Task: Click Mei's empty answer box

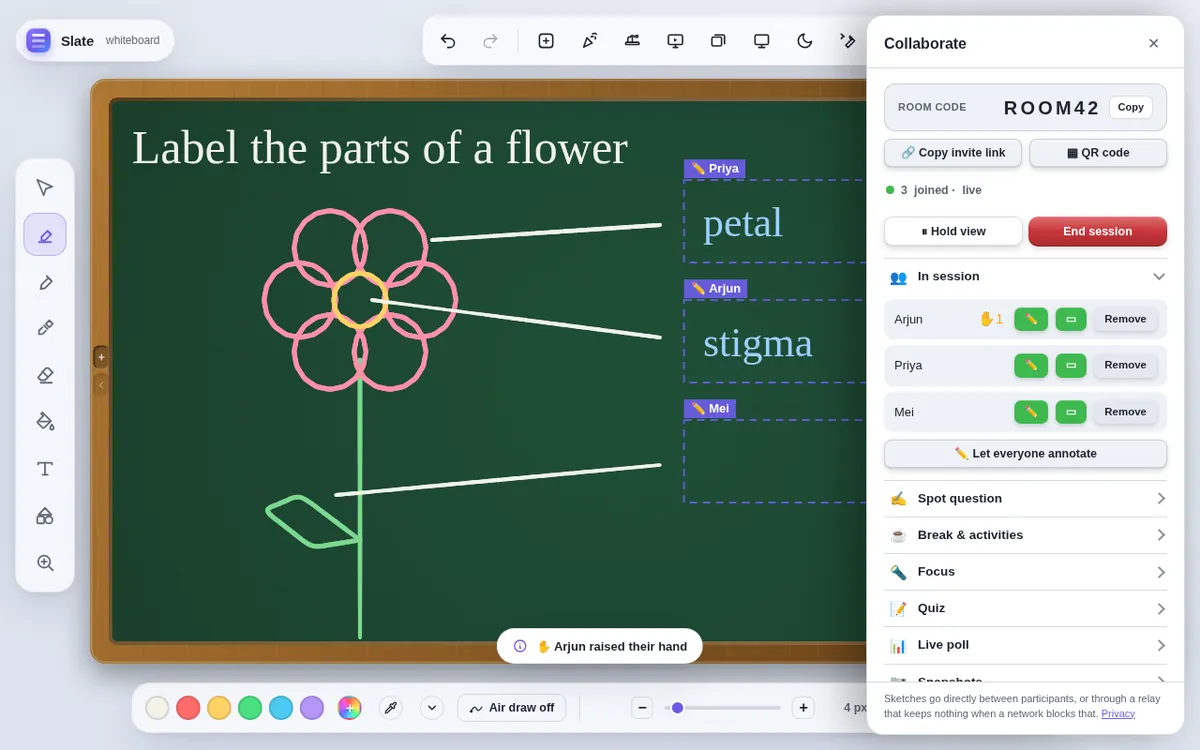Action: [775, 461]
